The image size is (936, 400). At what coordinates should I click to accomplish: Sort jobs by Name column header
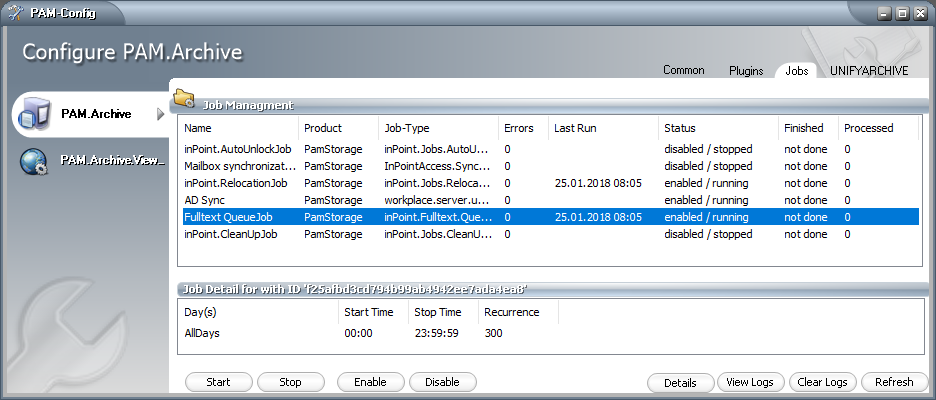(238, 128)
